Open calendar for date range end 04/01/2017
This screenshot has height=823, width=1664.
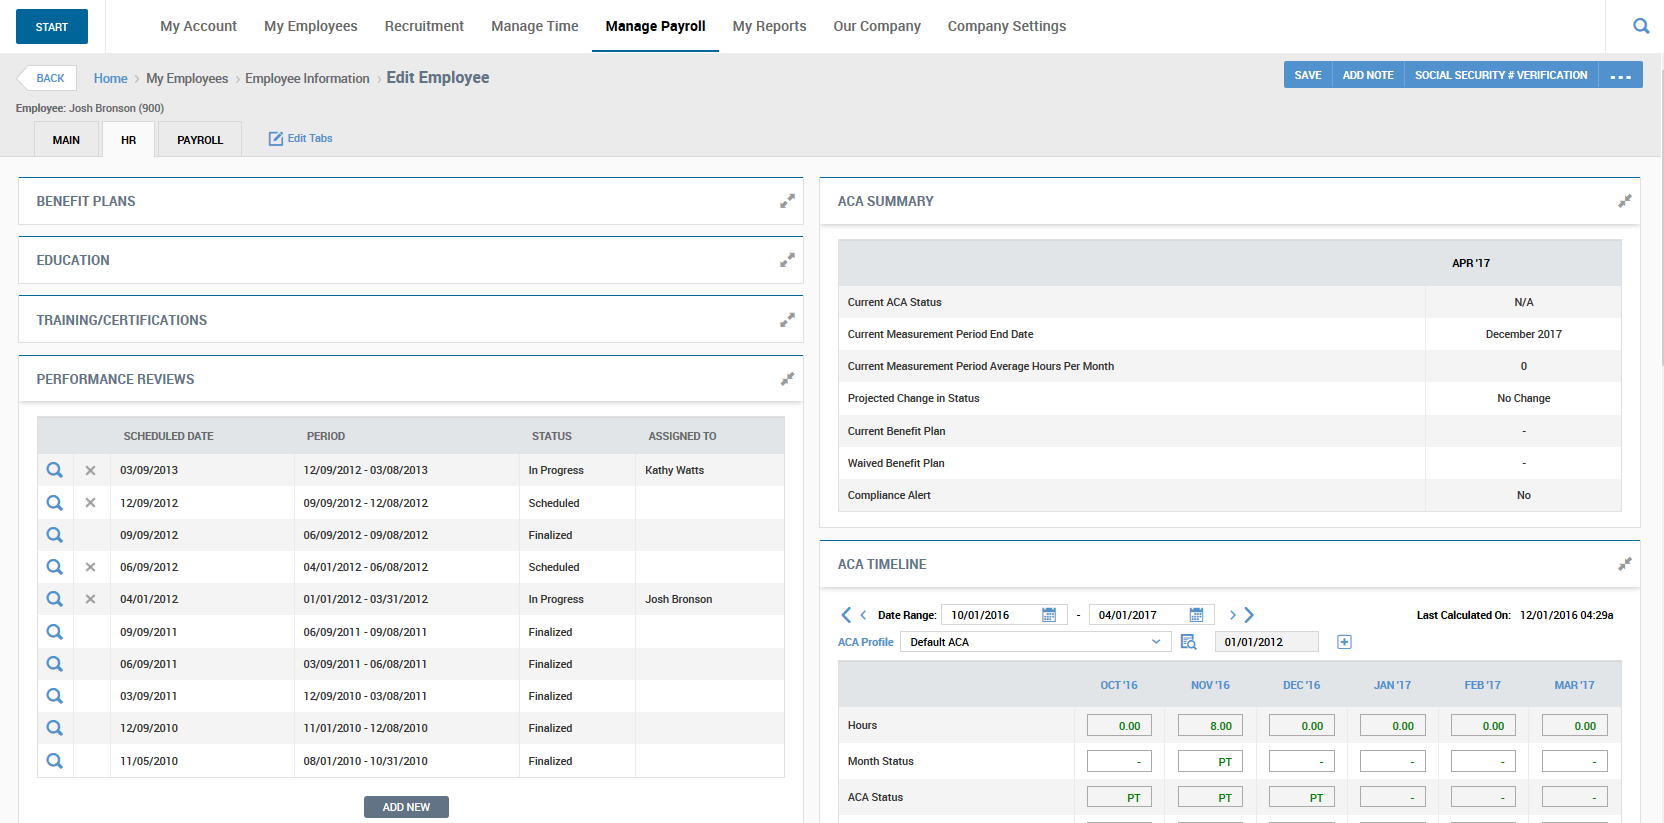point(1196,615)
